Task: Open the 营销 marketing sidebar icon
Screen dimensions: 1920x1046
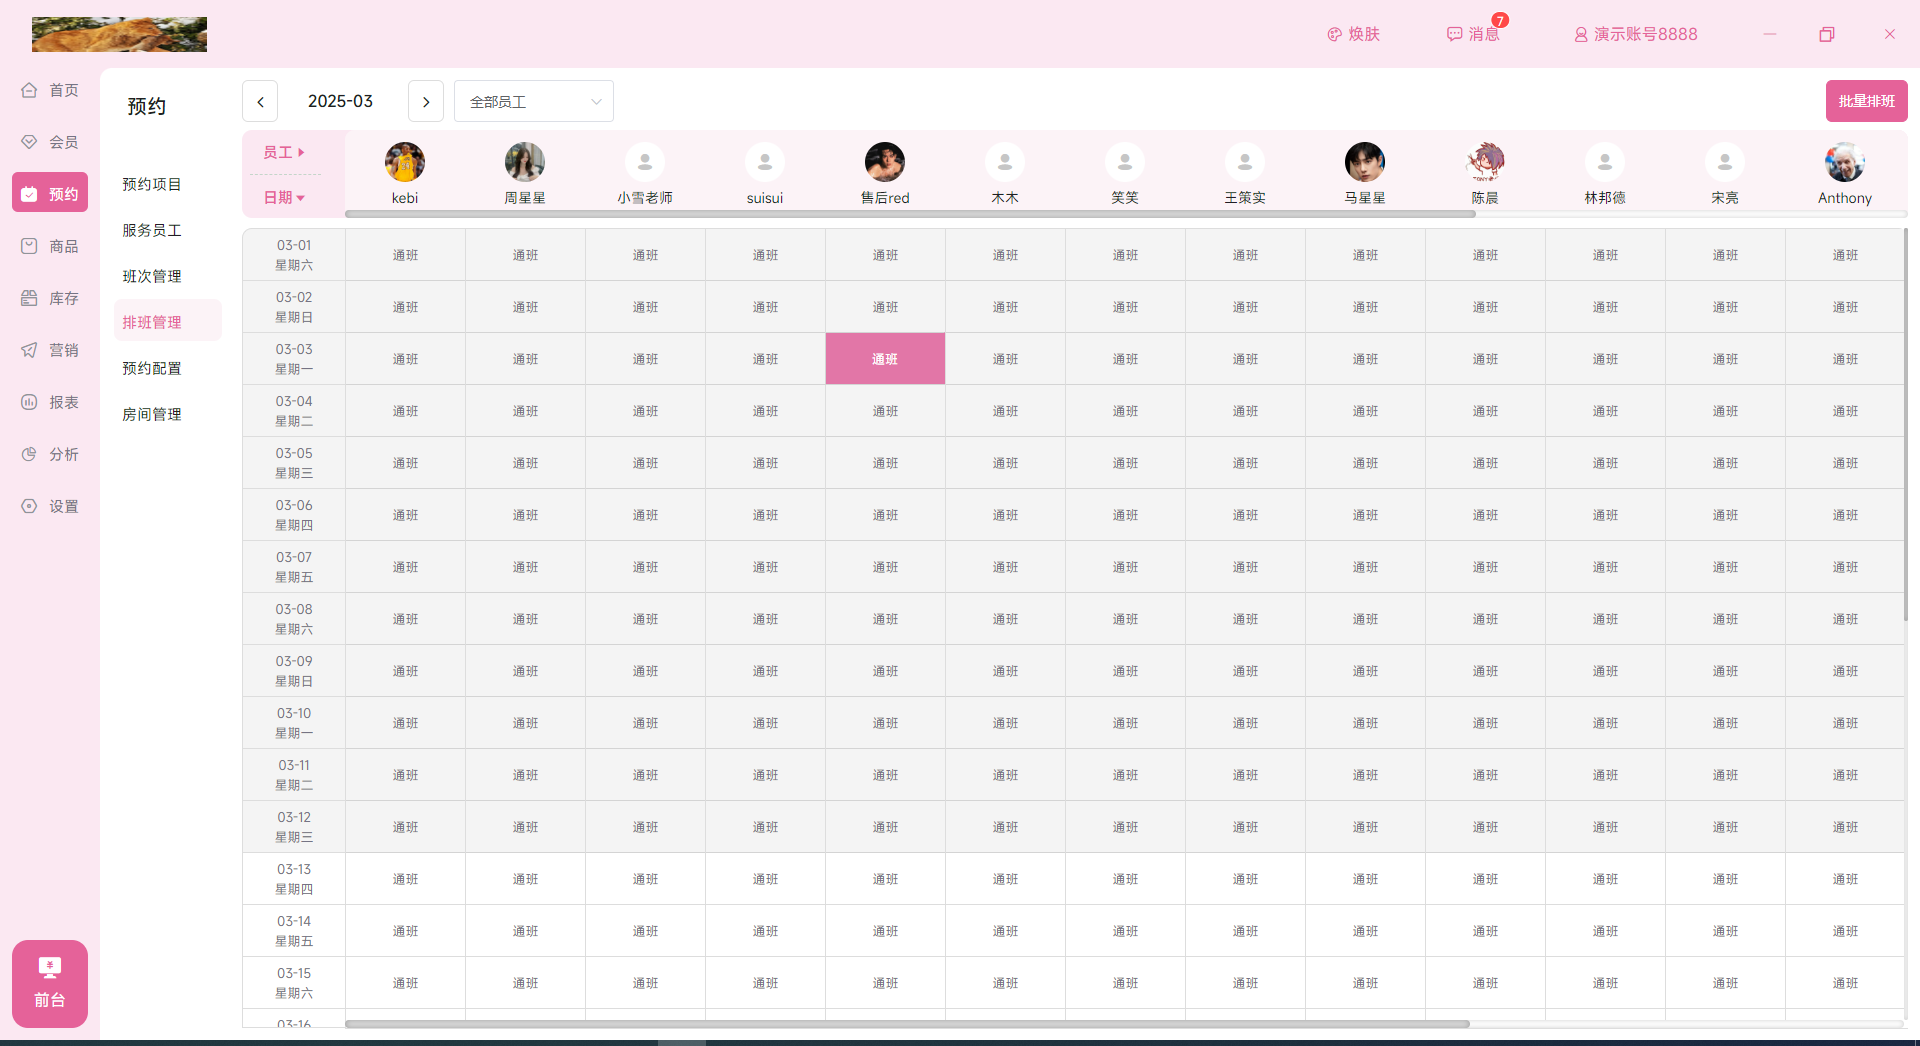Action: click(x=29, y=350)
